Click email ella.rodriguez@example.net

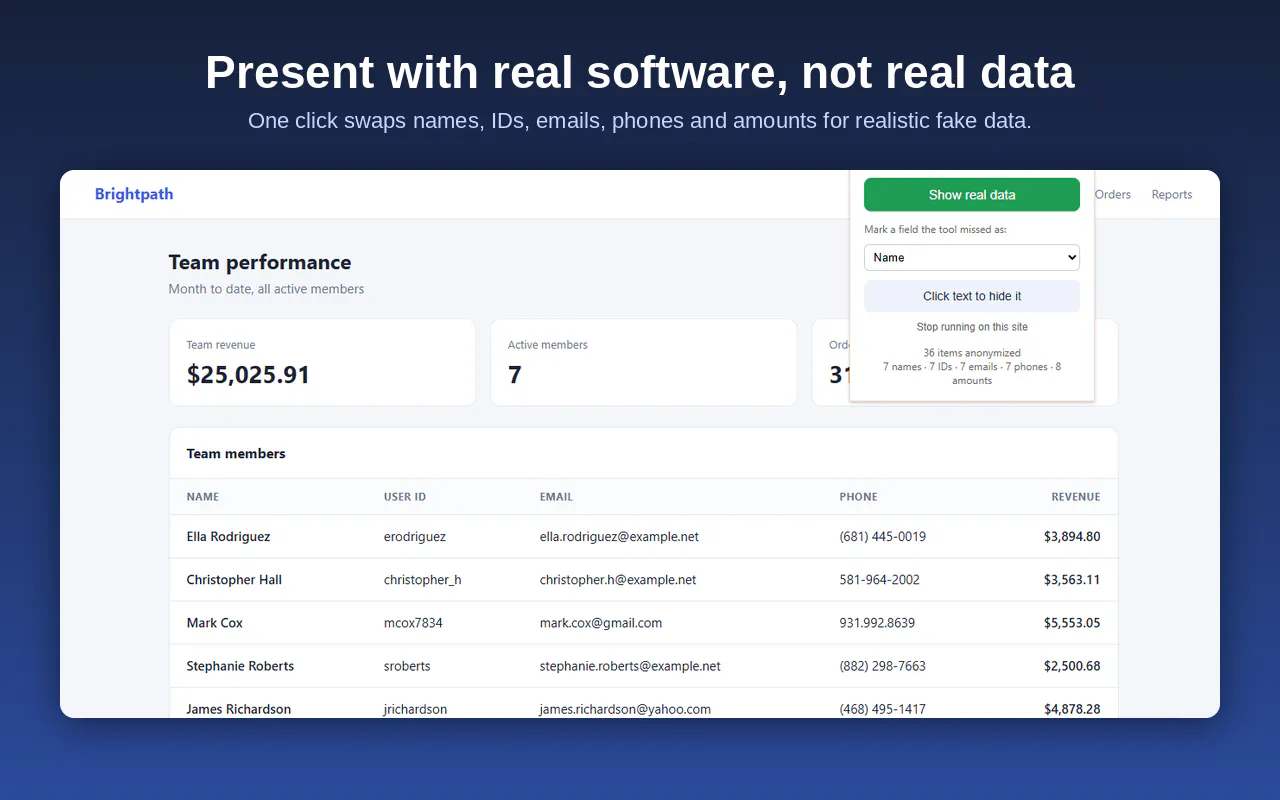pyautogui.click(x=619, y=537)
